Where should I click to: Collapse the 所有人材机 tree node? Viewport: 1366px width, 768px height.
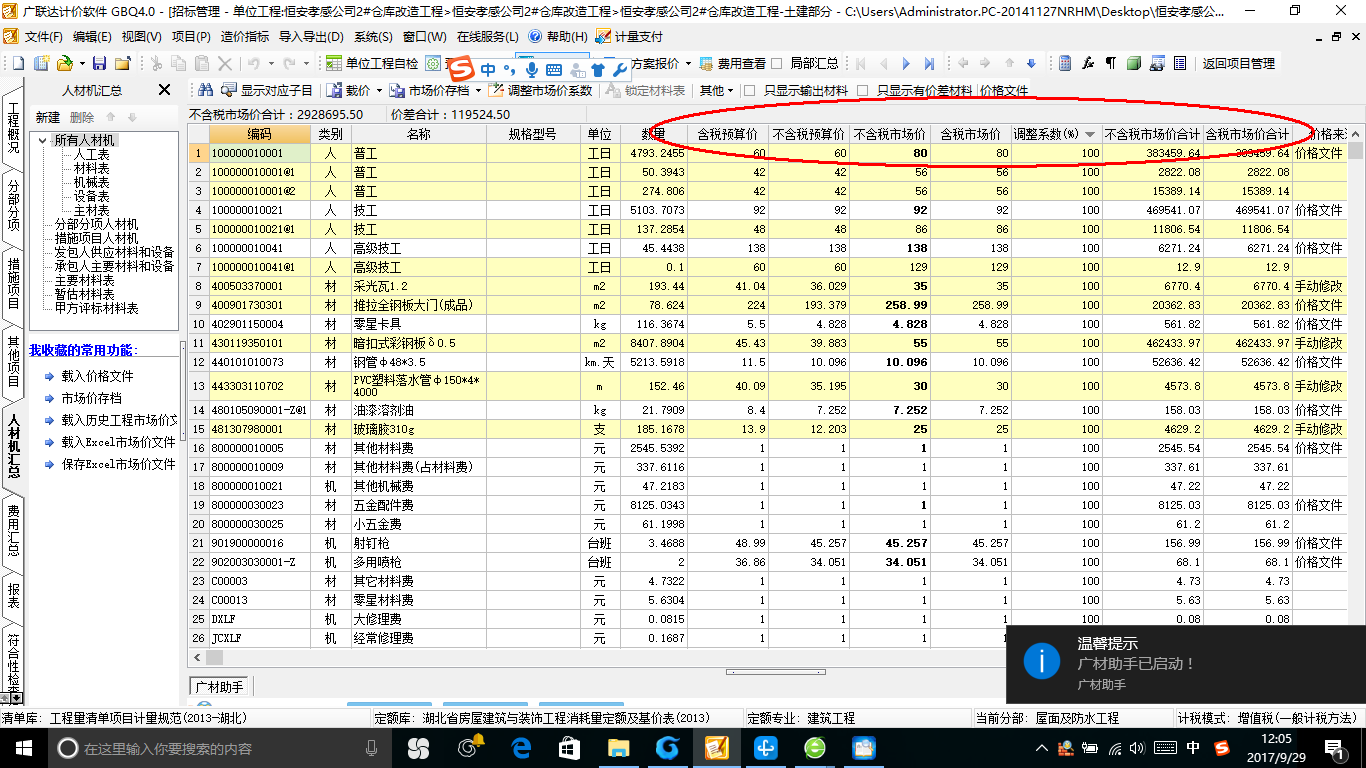(43, 140)
